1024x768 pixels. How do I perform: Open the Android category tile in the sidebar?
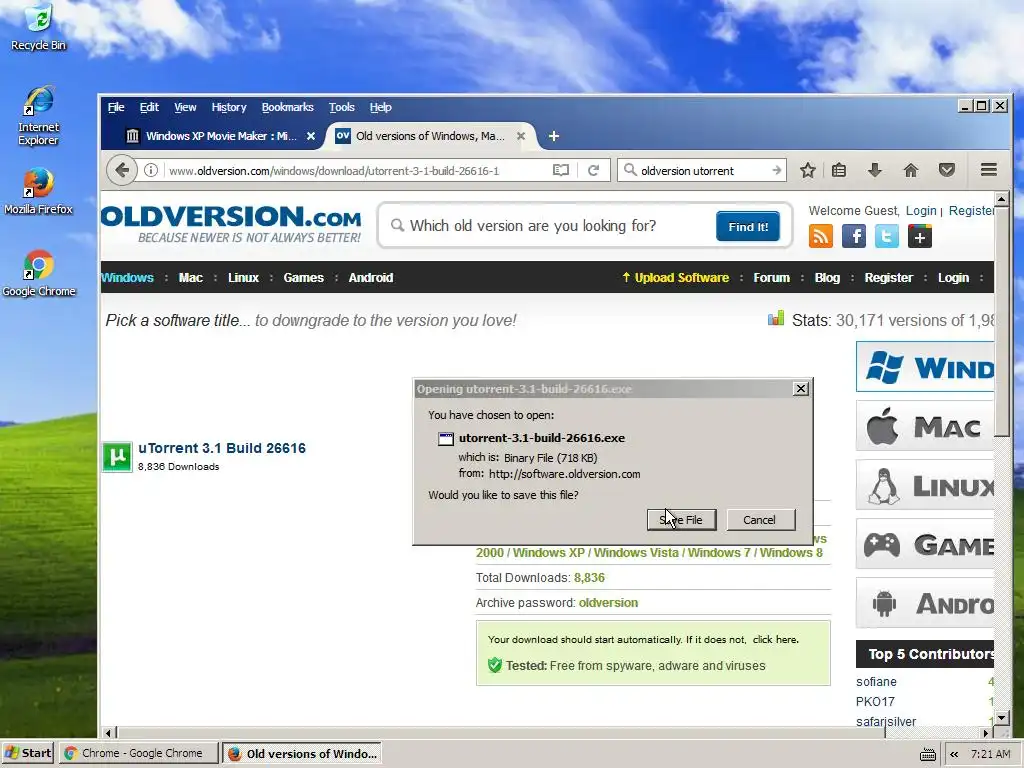(x=925, y=603)
